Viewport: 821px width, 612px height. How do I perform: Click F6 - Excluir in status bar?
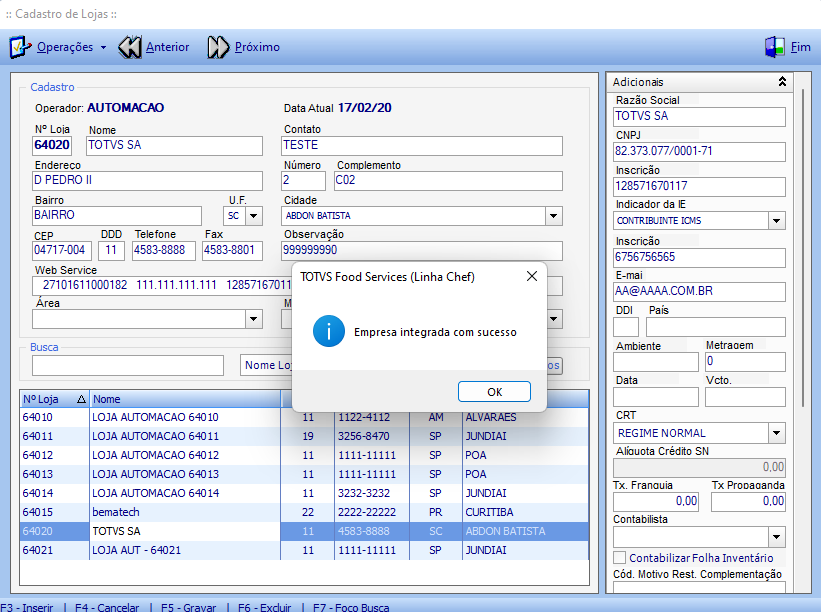click(264, 607)
